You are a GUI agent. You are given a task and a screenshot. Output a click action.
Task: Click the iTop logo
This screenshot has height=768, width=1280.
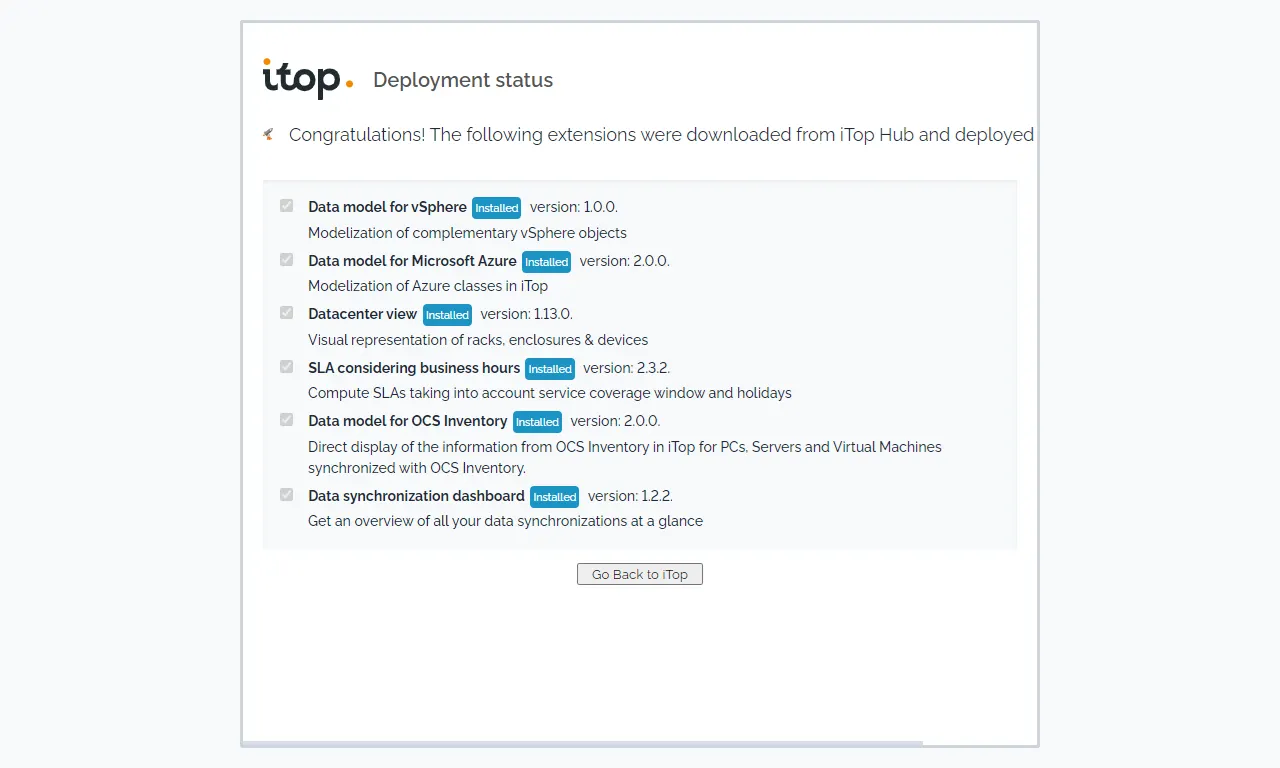308,79
